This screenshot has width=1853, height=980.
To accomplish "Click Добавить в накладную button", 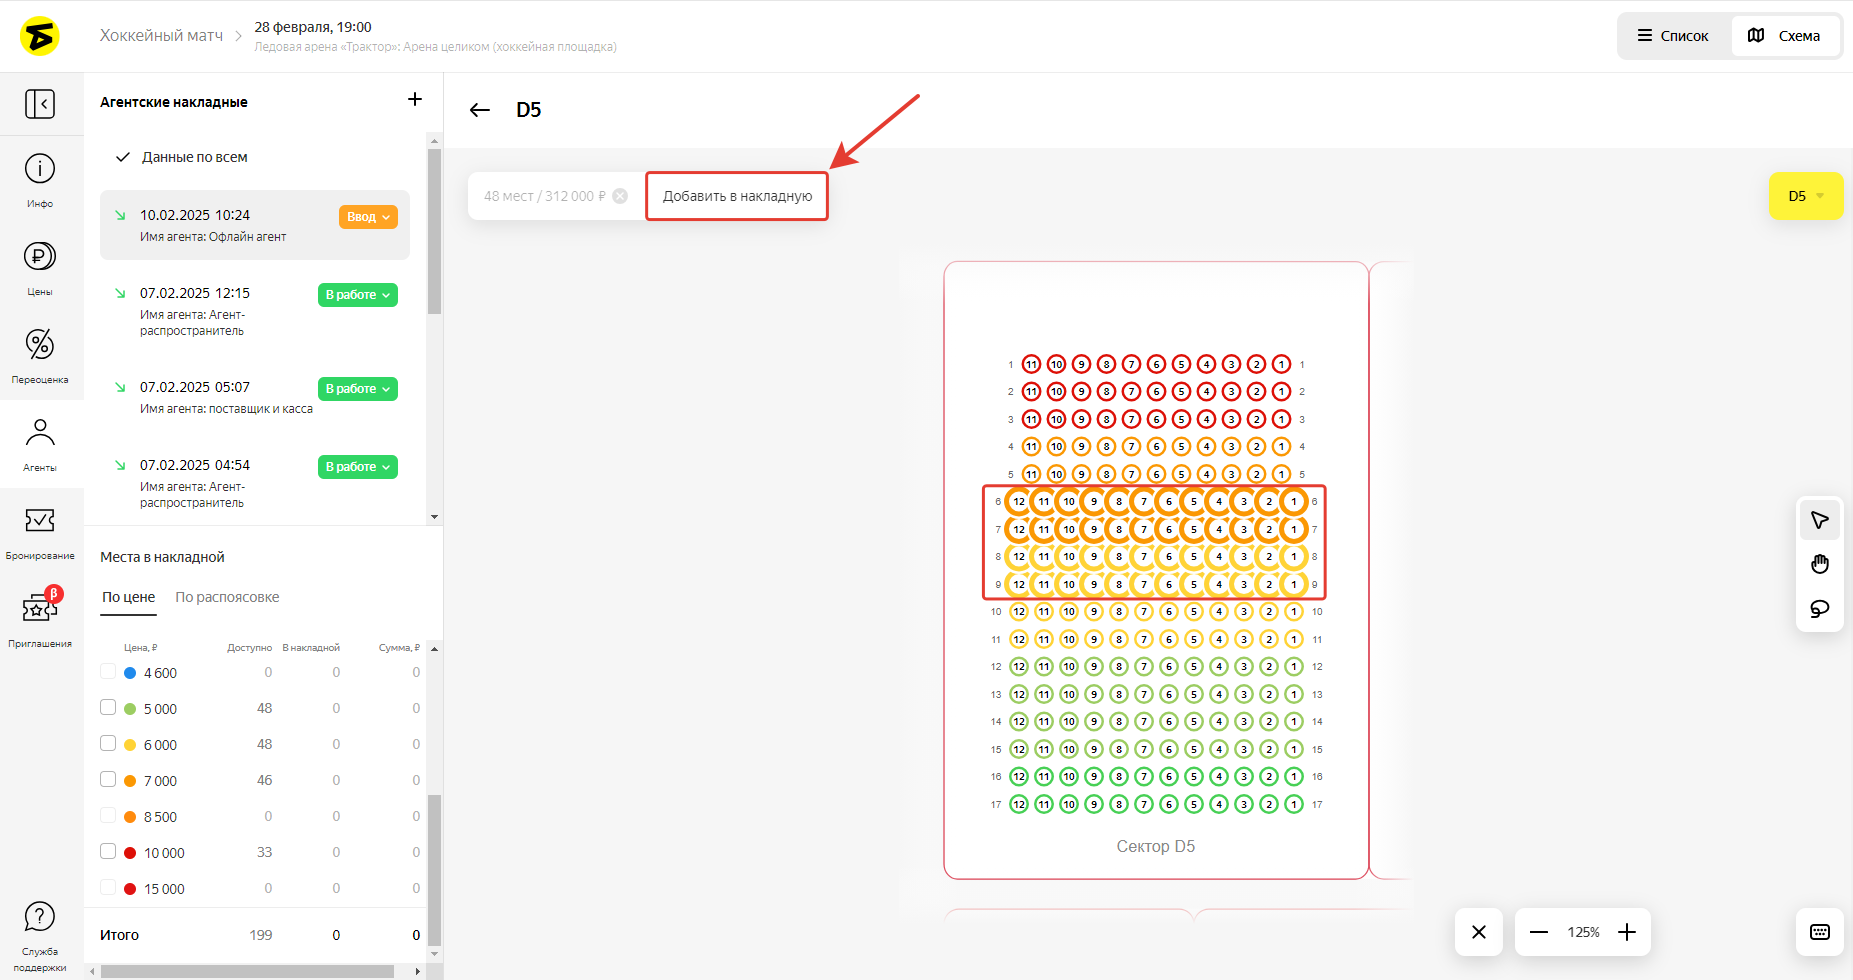I will 737,196.
